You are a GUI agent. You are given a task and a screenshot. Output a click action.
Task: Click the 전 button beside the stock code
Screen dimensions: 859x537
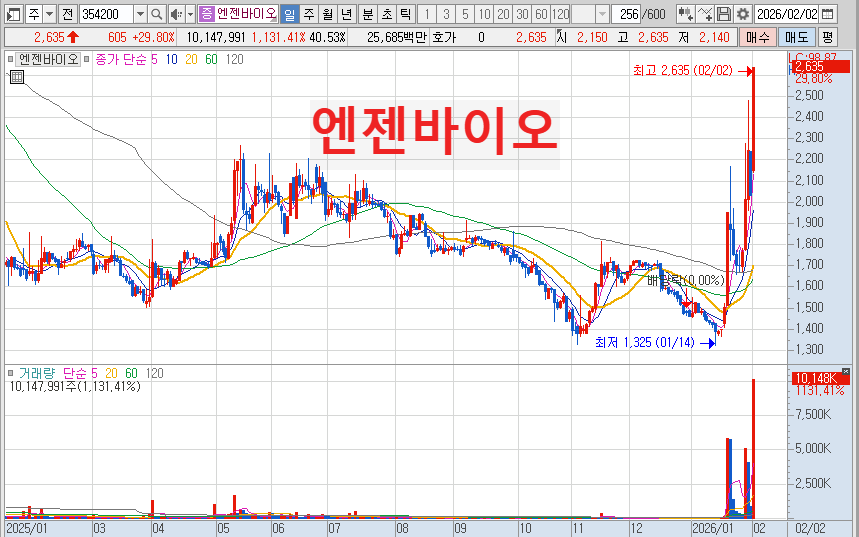[x=67, y=14]
